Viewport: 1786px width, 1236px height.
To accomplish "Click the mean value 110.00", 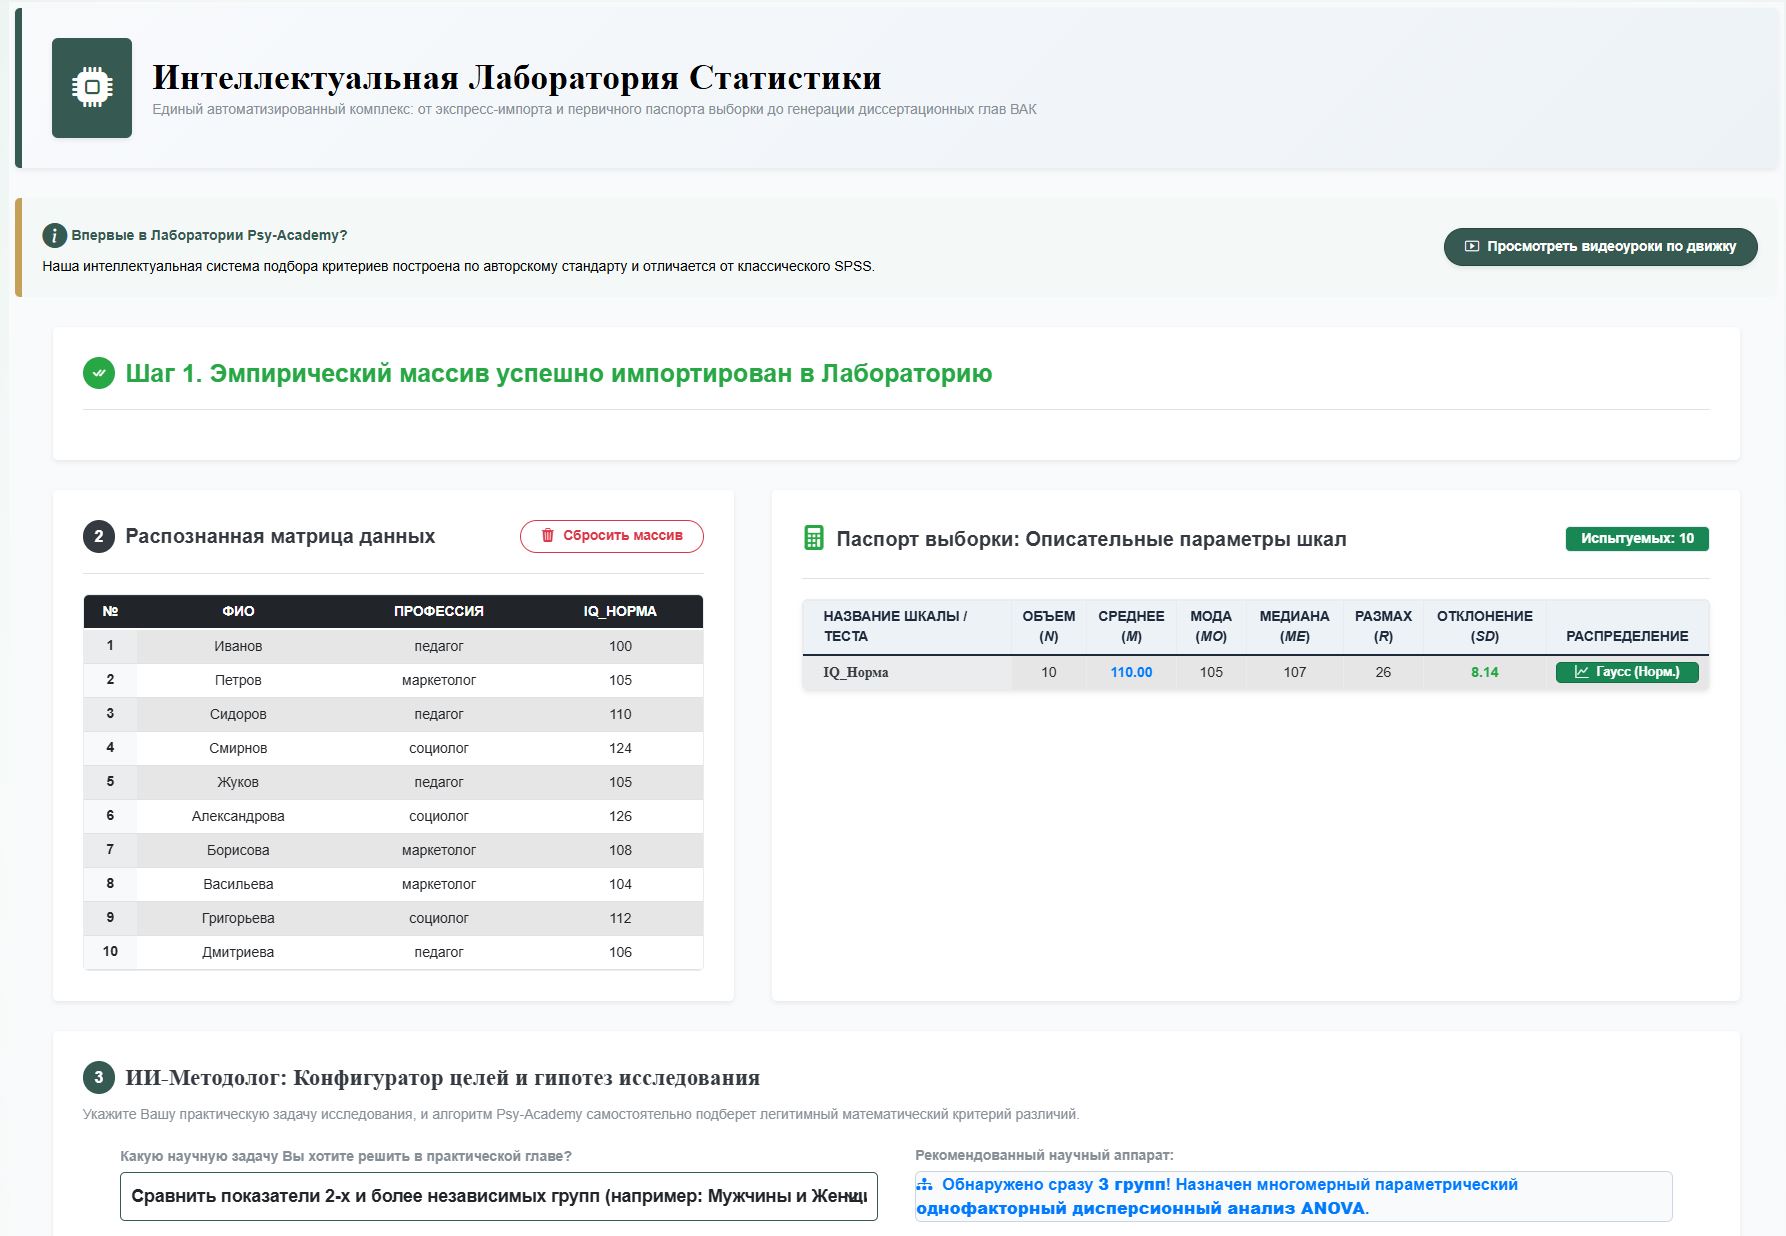I will [1131, 672].
